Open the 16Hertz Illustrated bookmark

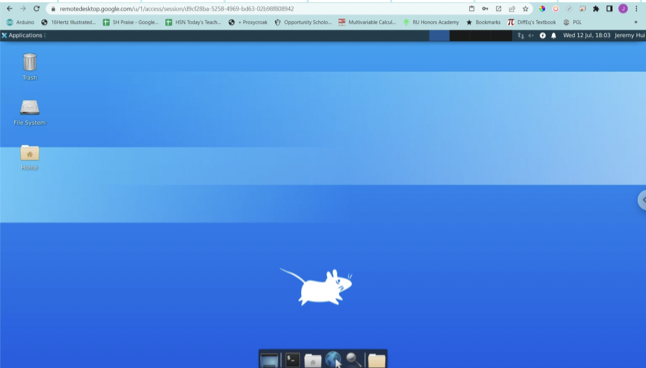pyautogui.click(x=68, y=22)
